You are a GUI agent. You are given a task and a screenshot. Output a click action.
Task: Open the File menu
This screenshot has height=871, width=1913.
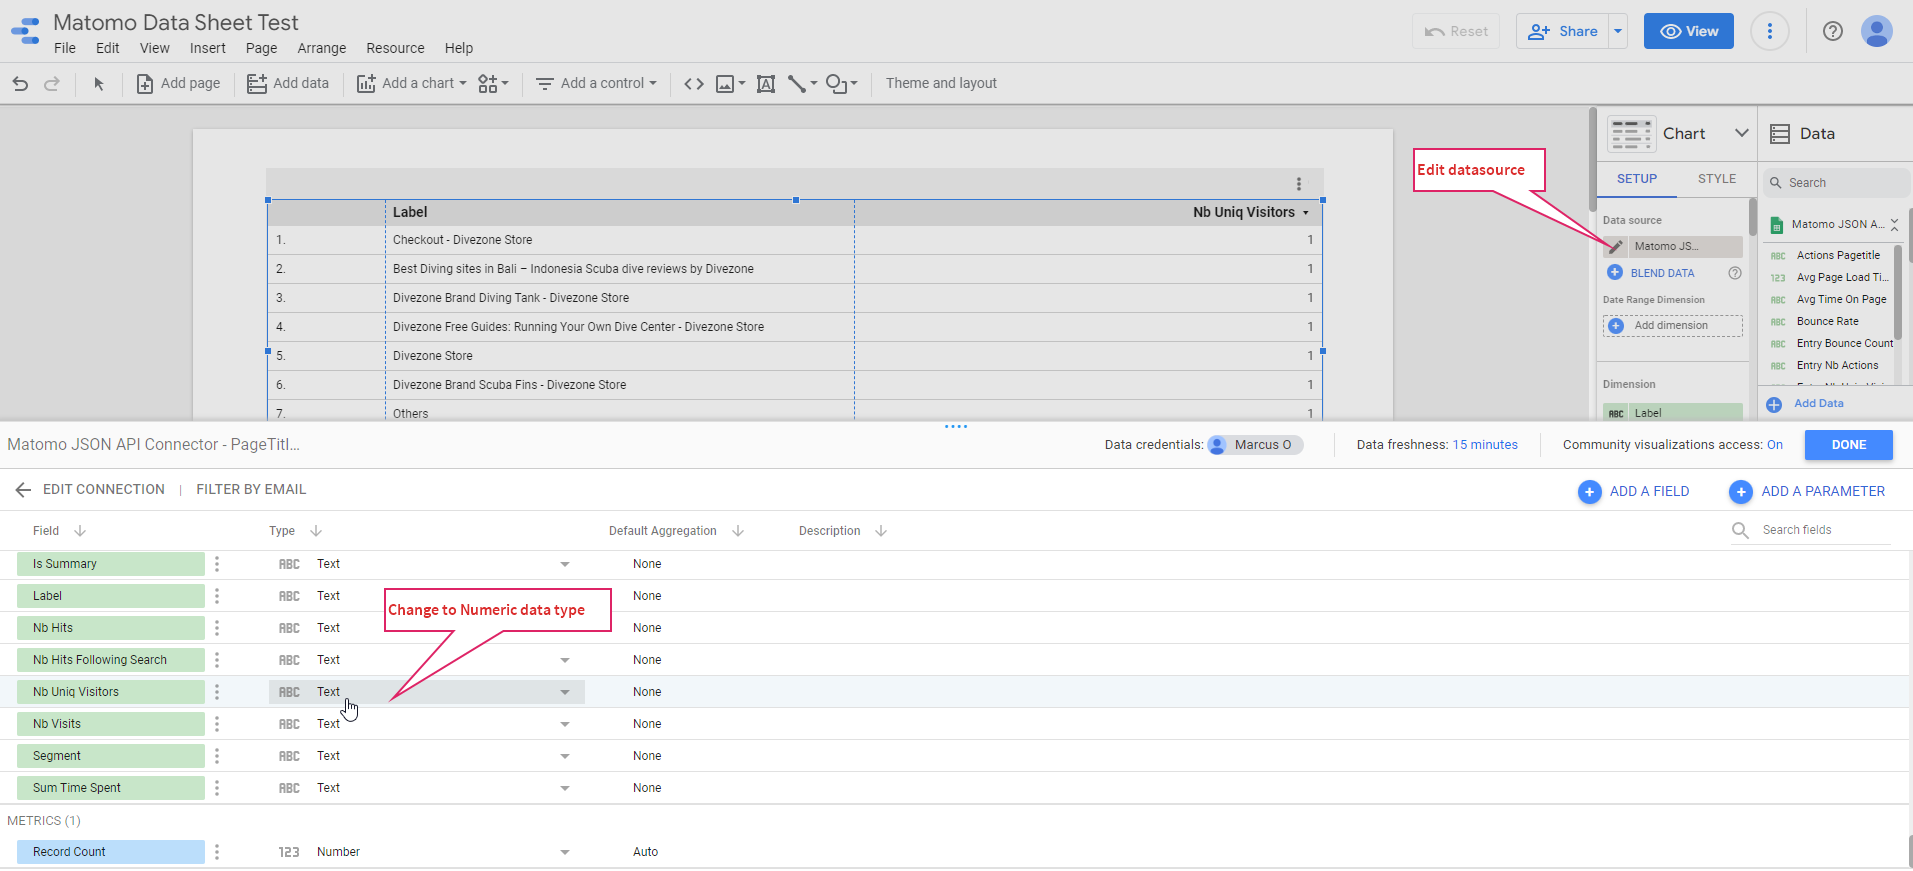click(x=65, y=48)
